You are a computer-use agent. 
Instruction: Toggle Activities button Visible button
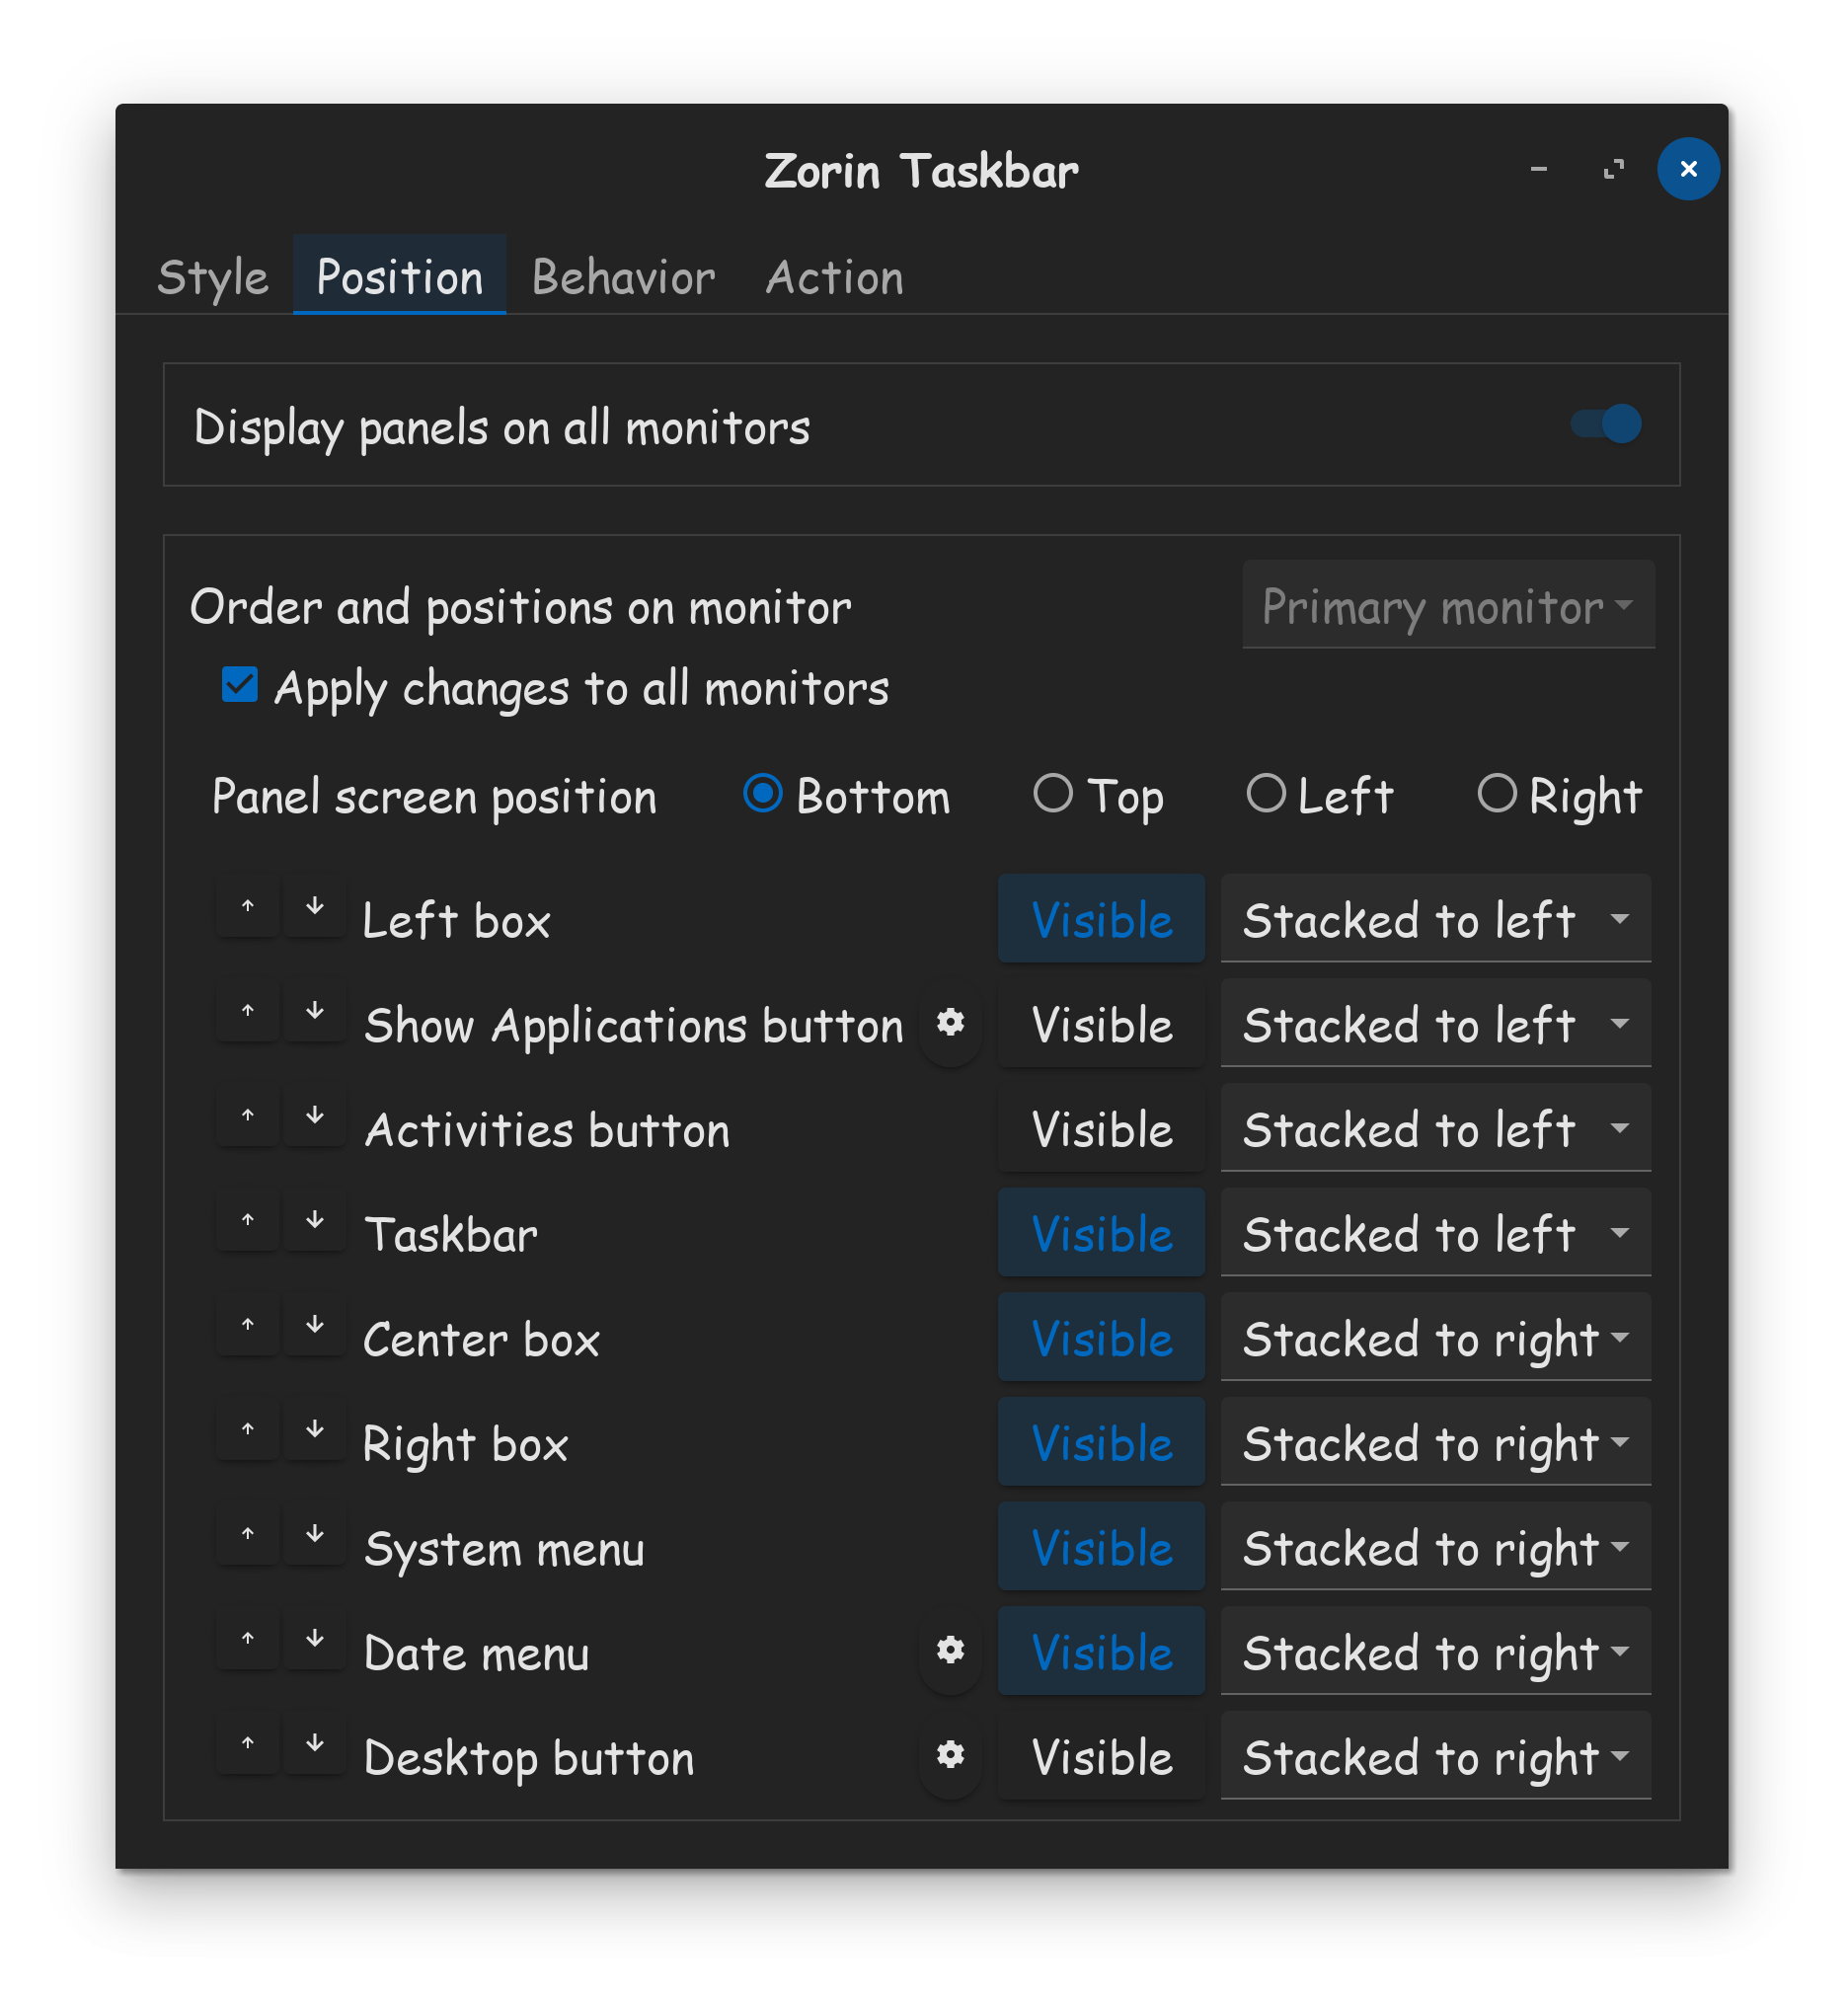1101,1129
